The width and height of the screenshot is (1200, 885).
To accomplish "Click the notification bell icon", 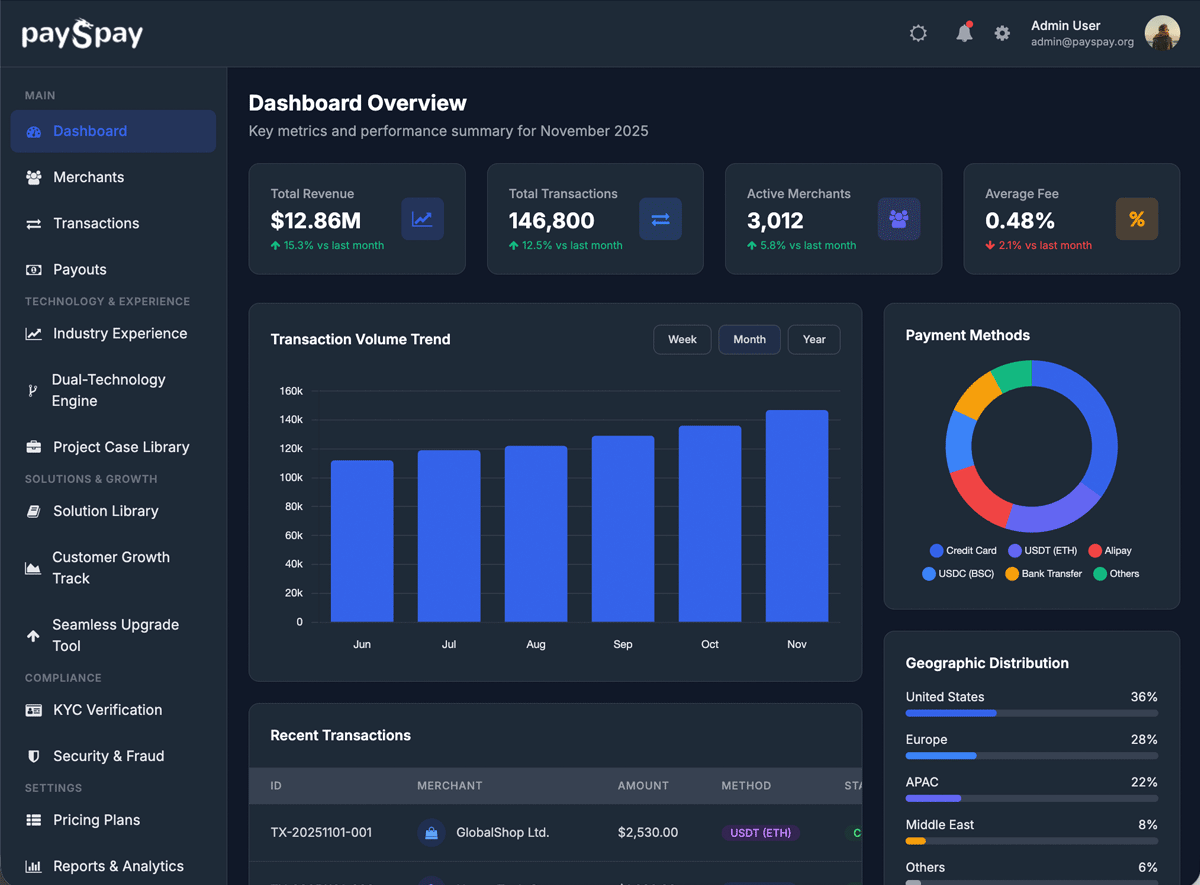I will tap(964, 33).
